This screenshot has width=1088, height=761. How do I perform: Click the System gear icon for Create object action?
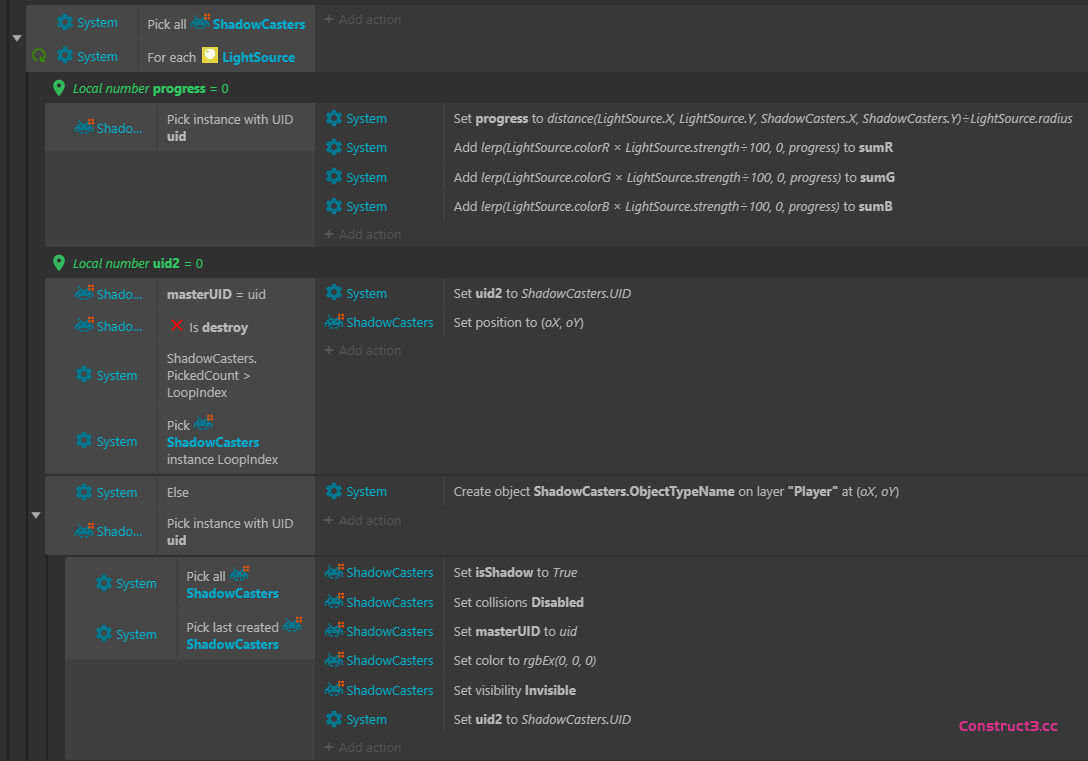[x=334, y=492]
